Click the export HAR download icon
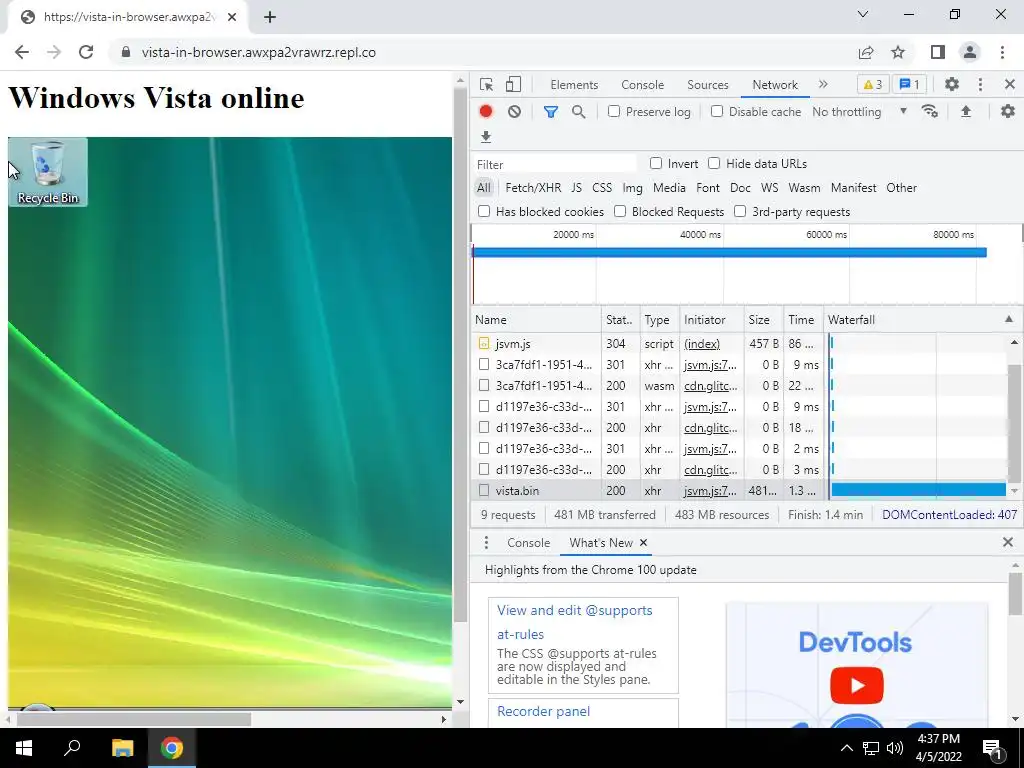1024x768 pixels. click(486, 137)
